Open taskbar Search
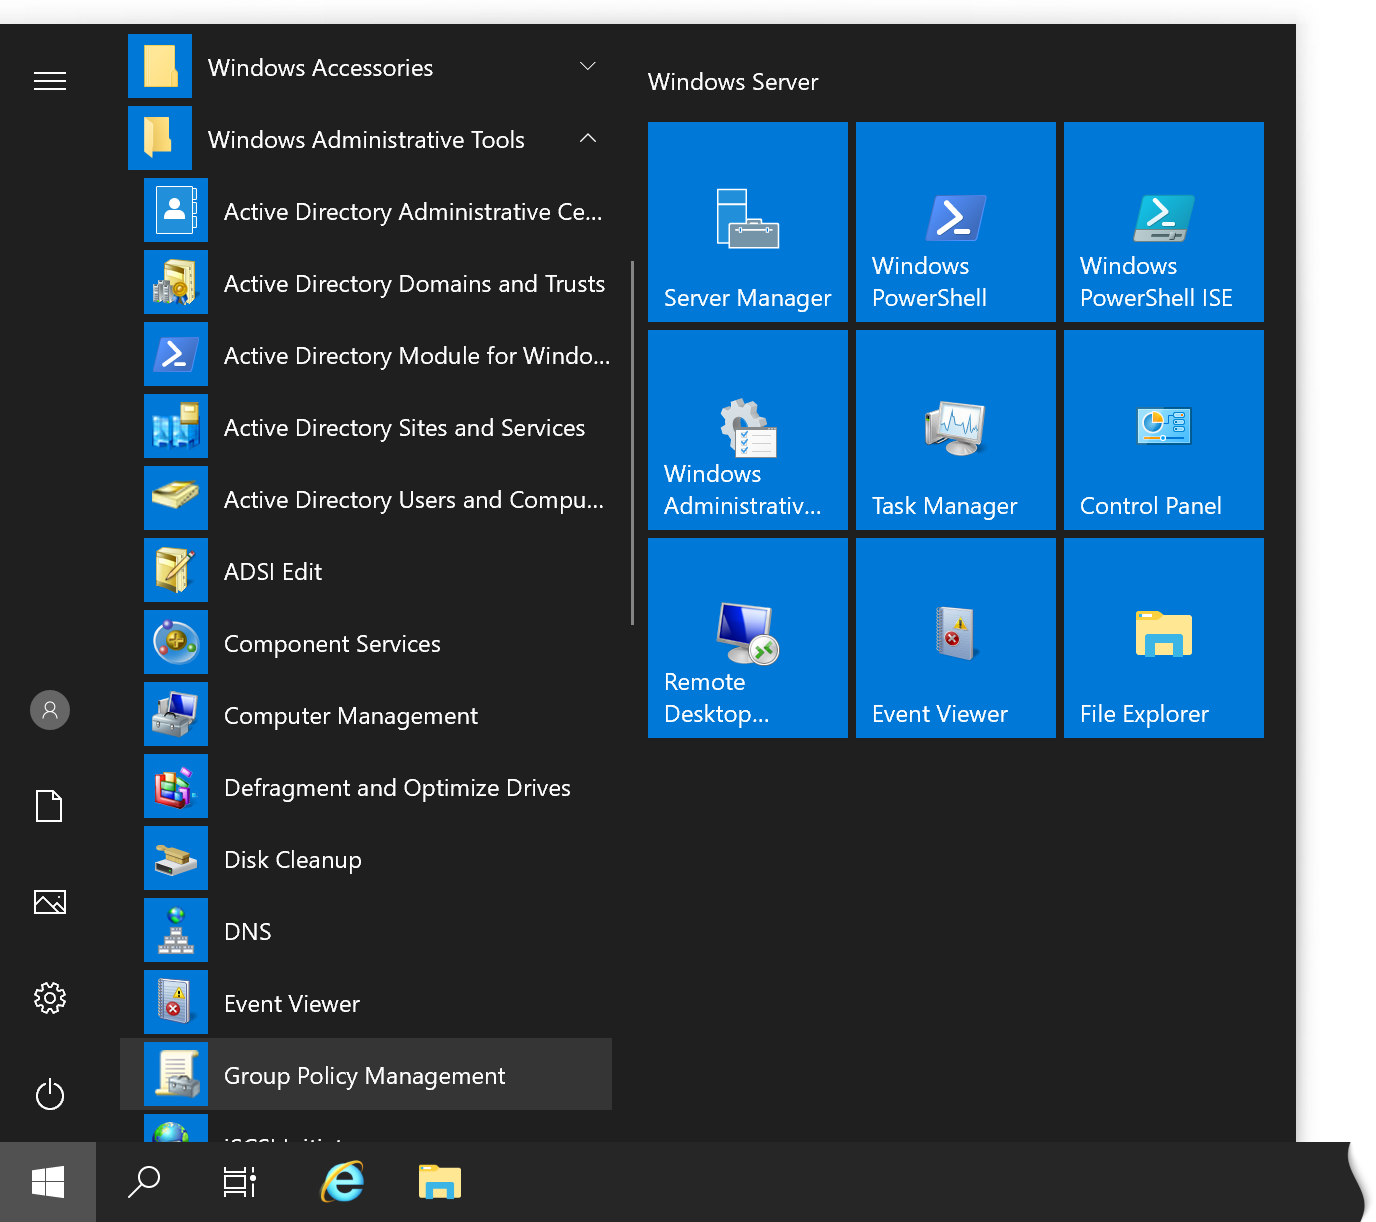 [144, 1182]
